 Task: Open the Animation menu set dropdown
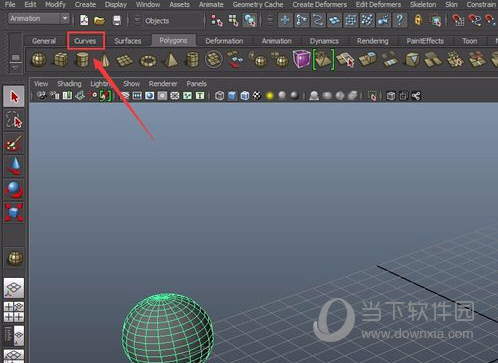[39, 19]
